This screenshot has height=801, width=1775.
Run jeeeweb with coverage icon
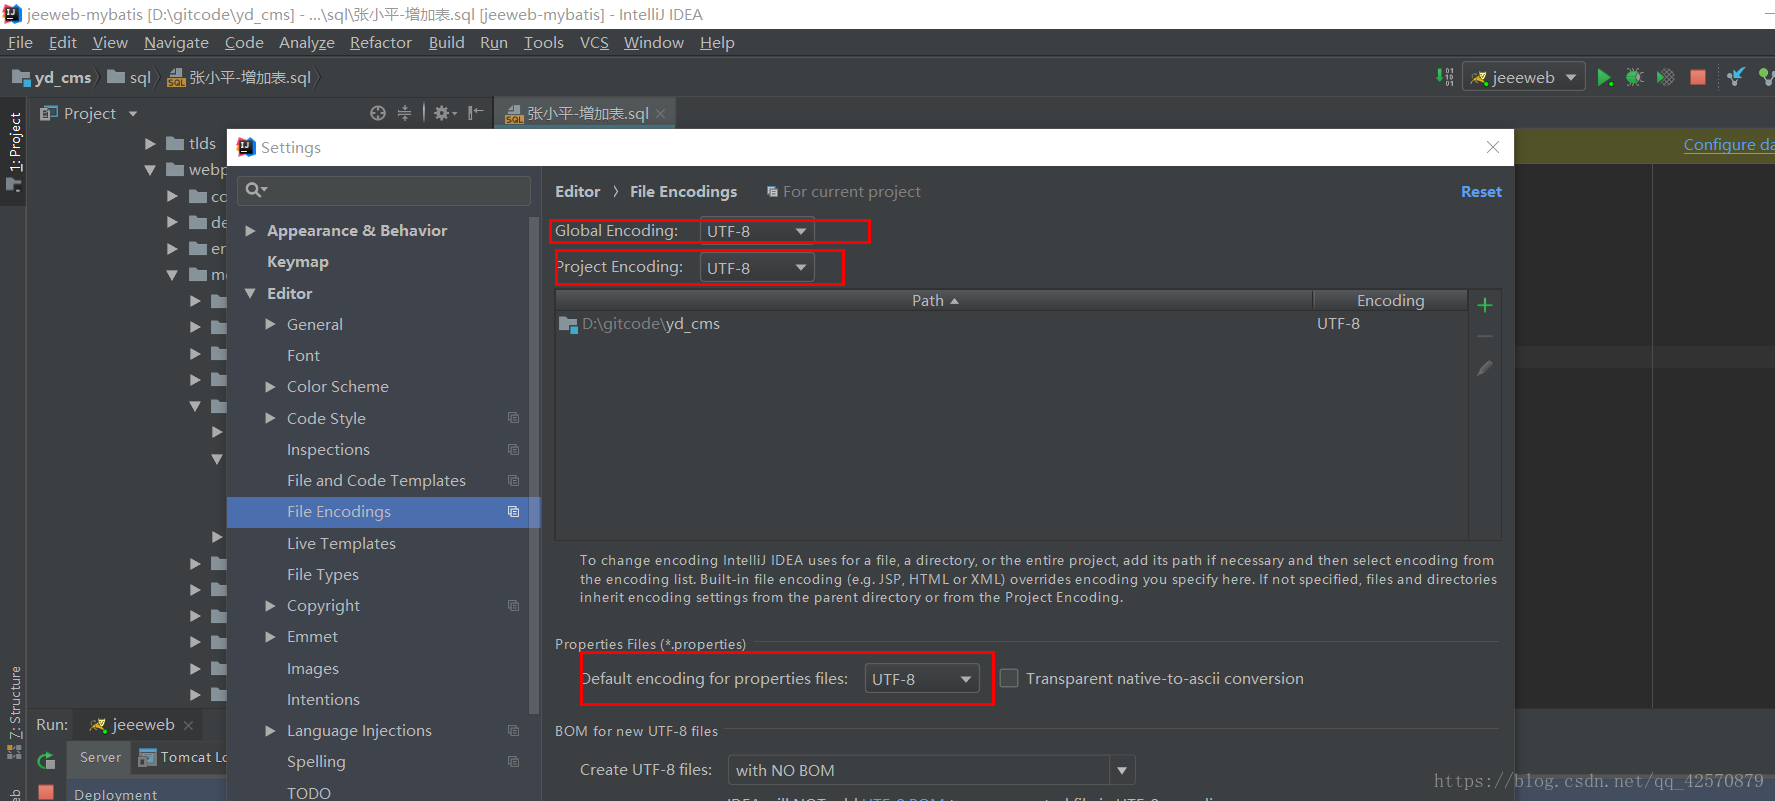(x=1666, y=77)
